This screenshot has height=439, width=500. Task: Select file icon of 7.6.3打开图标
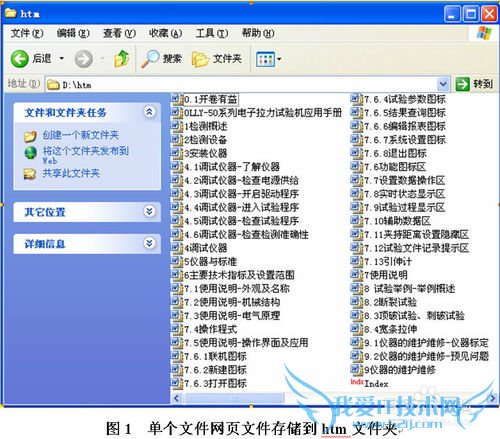[x=176, y=383]
